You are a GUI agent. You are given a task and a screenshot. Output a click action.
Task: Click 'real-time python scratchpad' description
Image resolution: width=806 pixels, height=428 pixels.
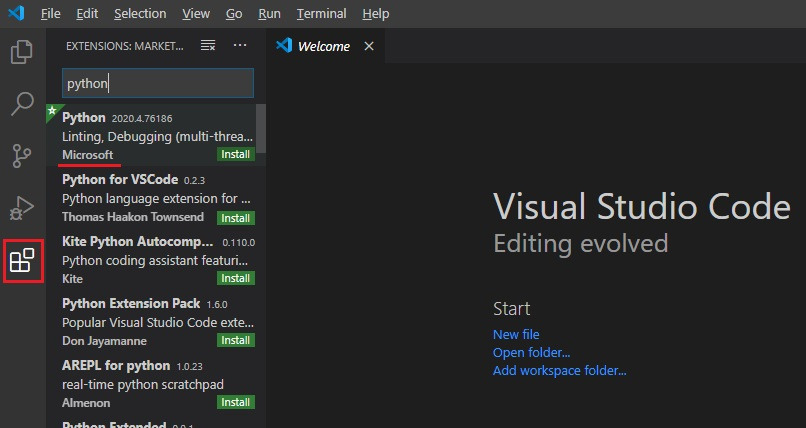pyautogui.click(x=143, y=384)
